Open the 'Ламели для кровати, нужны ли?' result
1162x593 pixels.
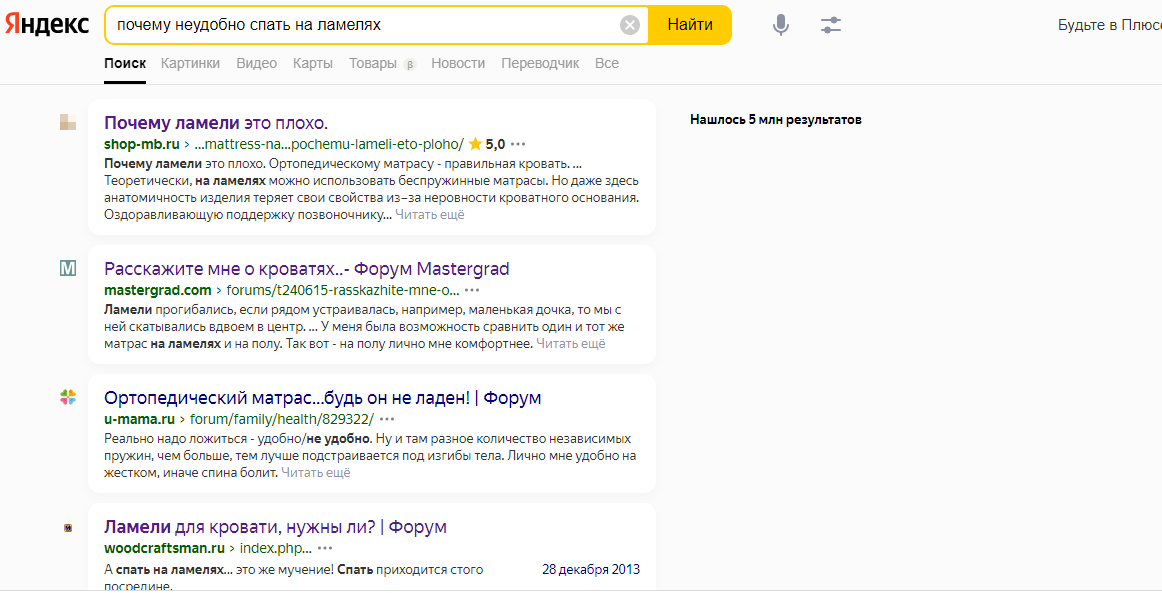(275, 527)
